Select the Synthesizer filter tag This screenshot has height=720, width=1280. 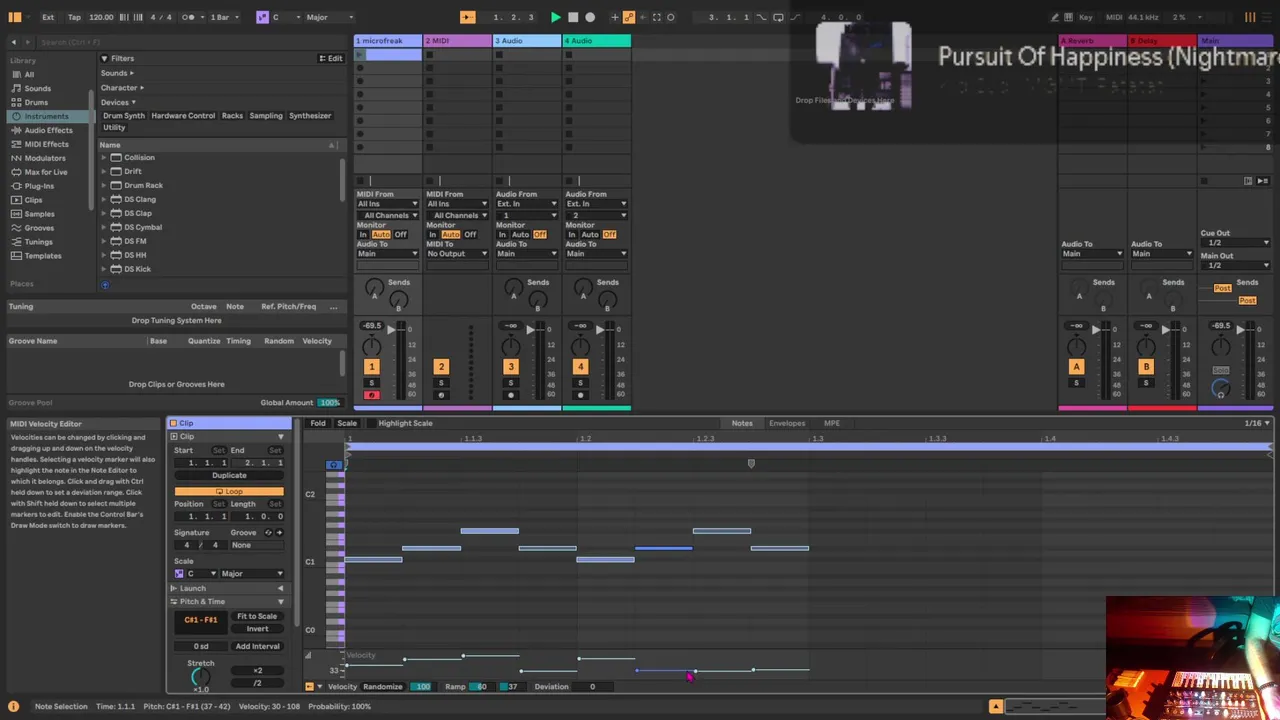310,115
